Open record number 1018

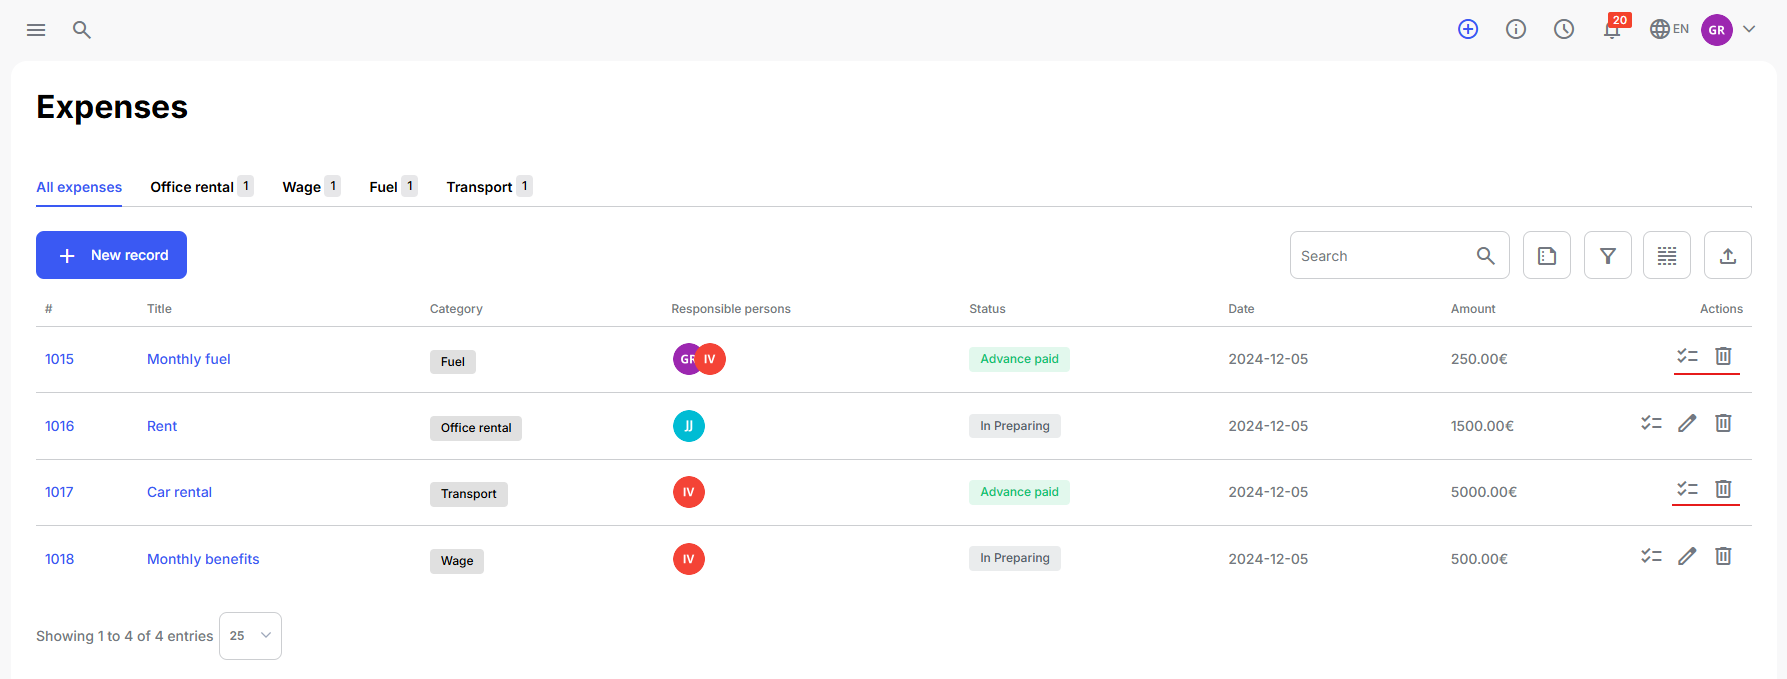point(59,559)
